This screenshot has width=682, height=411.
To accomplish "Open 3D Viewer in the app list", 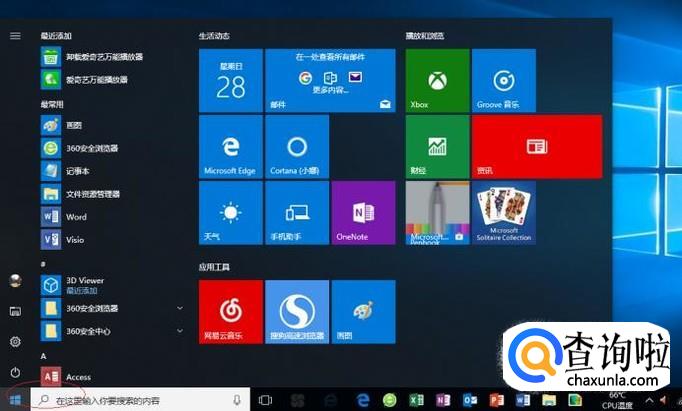I will (x=113, y=285).
